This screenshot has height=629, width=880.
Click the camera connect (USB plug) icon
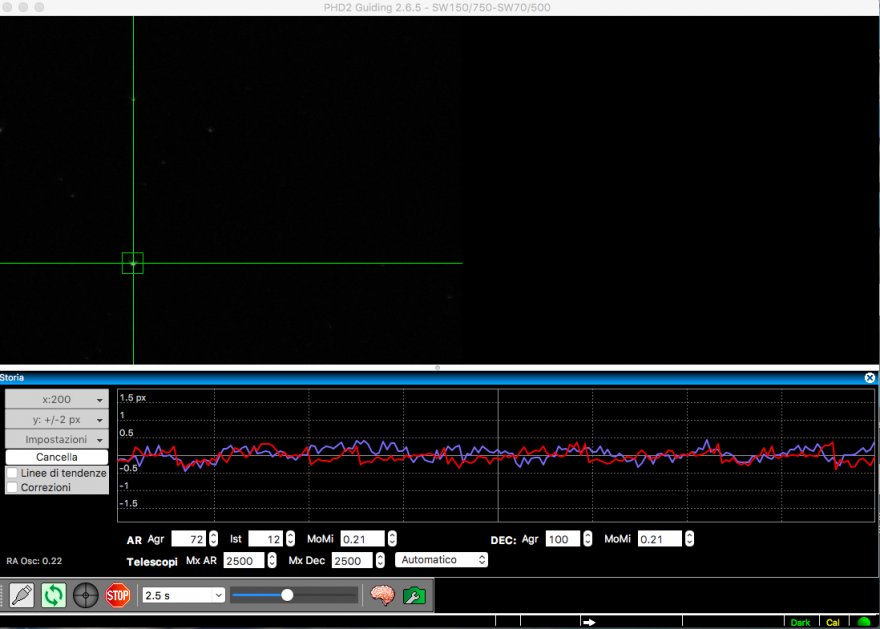(22, 595)
